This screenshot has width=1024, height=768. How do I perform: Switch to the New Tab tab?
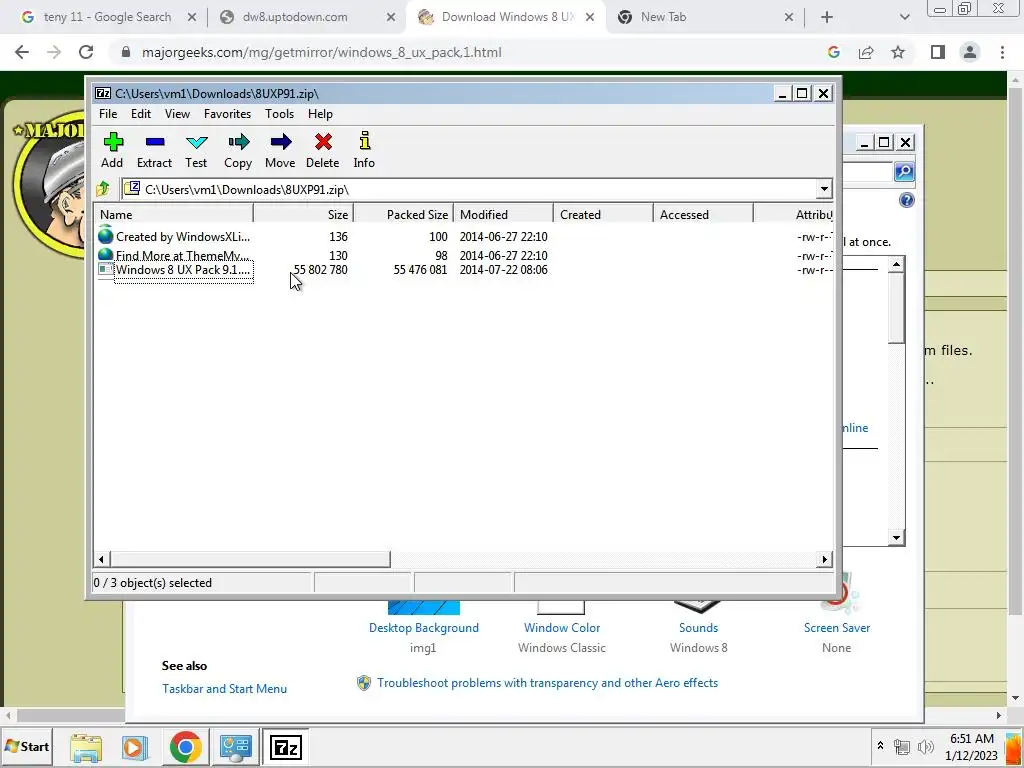click(x=704, y=17)
